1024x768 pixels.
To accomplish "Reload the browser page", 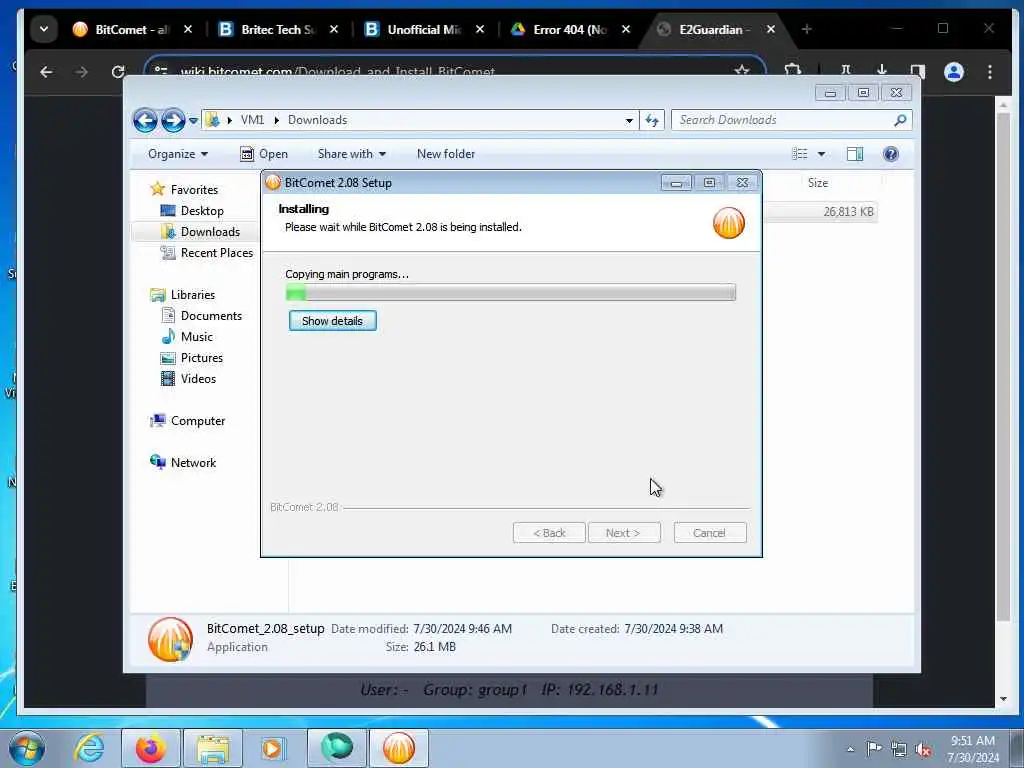I will point(118,72).
